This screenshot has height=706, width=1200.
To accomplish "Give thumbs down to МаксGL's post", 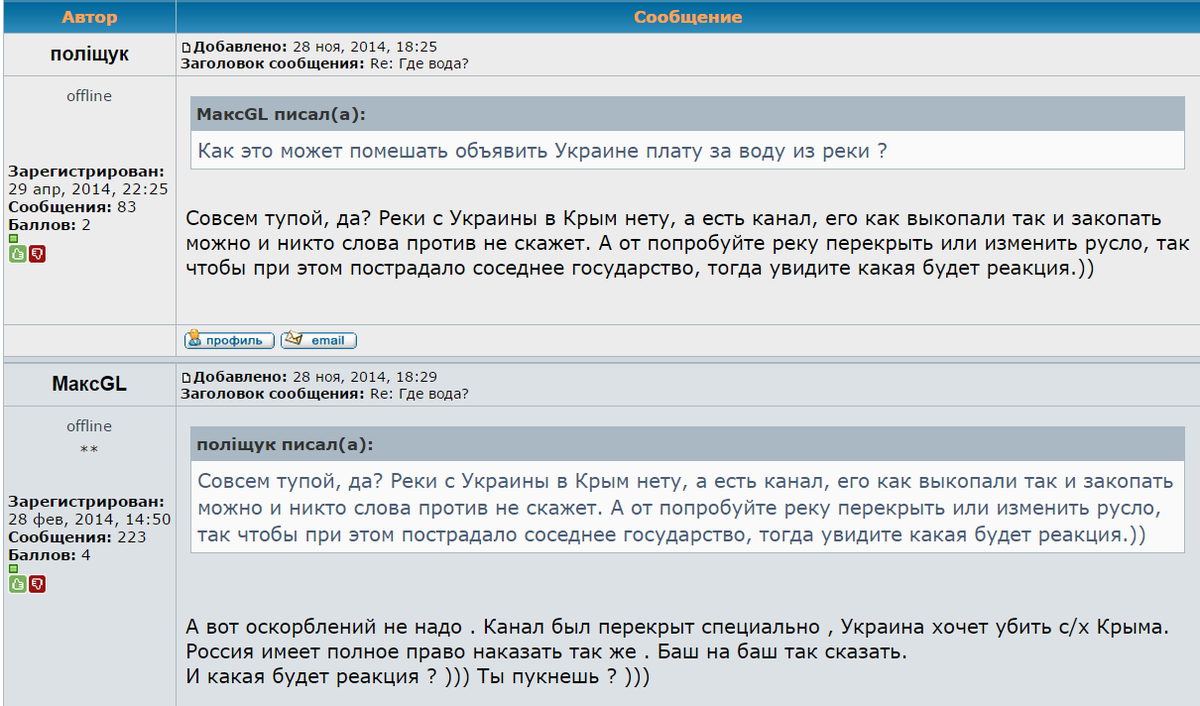I will [37, 584].
